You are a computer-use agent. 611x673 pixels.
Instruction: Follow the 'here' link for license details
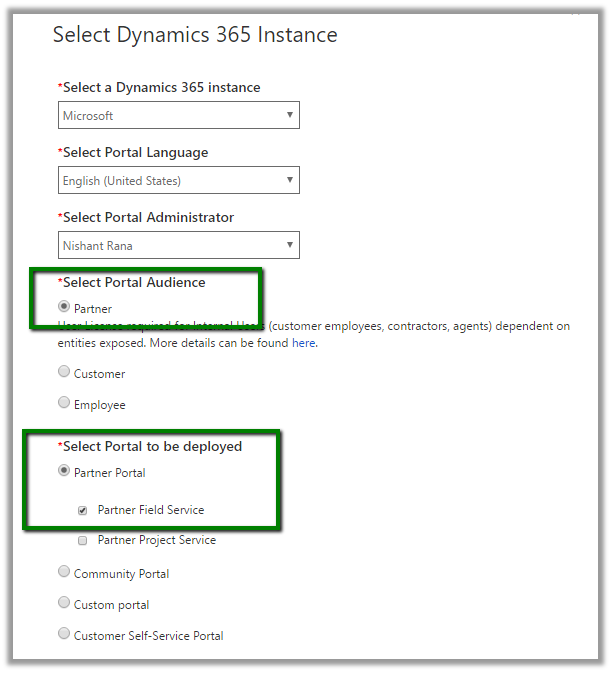(x=304, y=343)
